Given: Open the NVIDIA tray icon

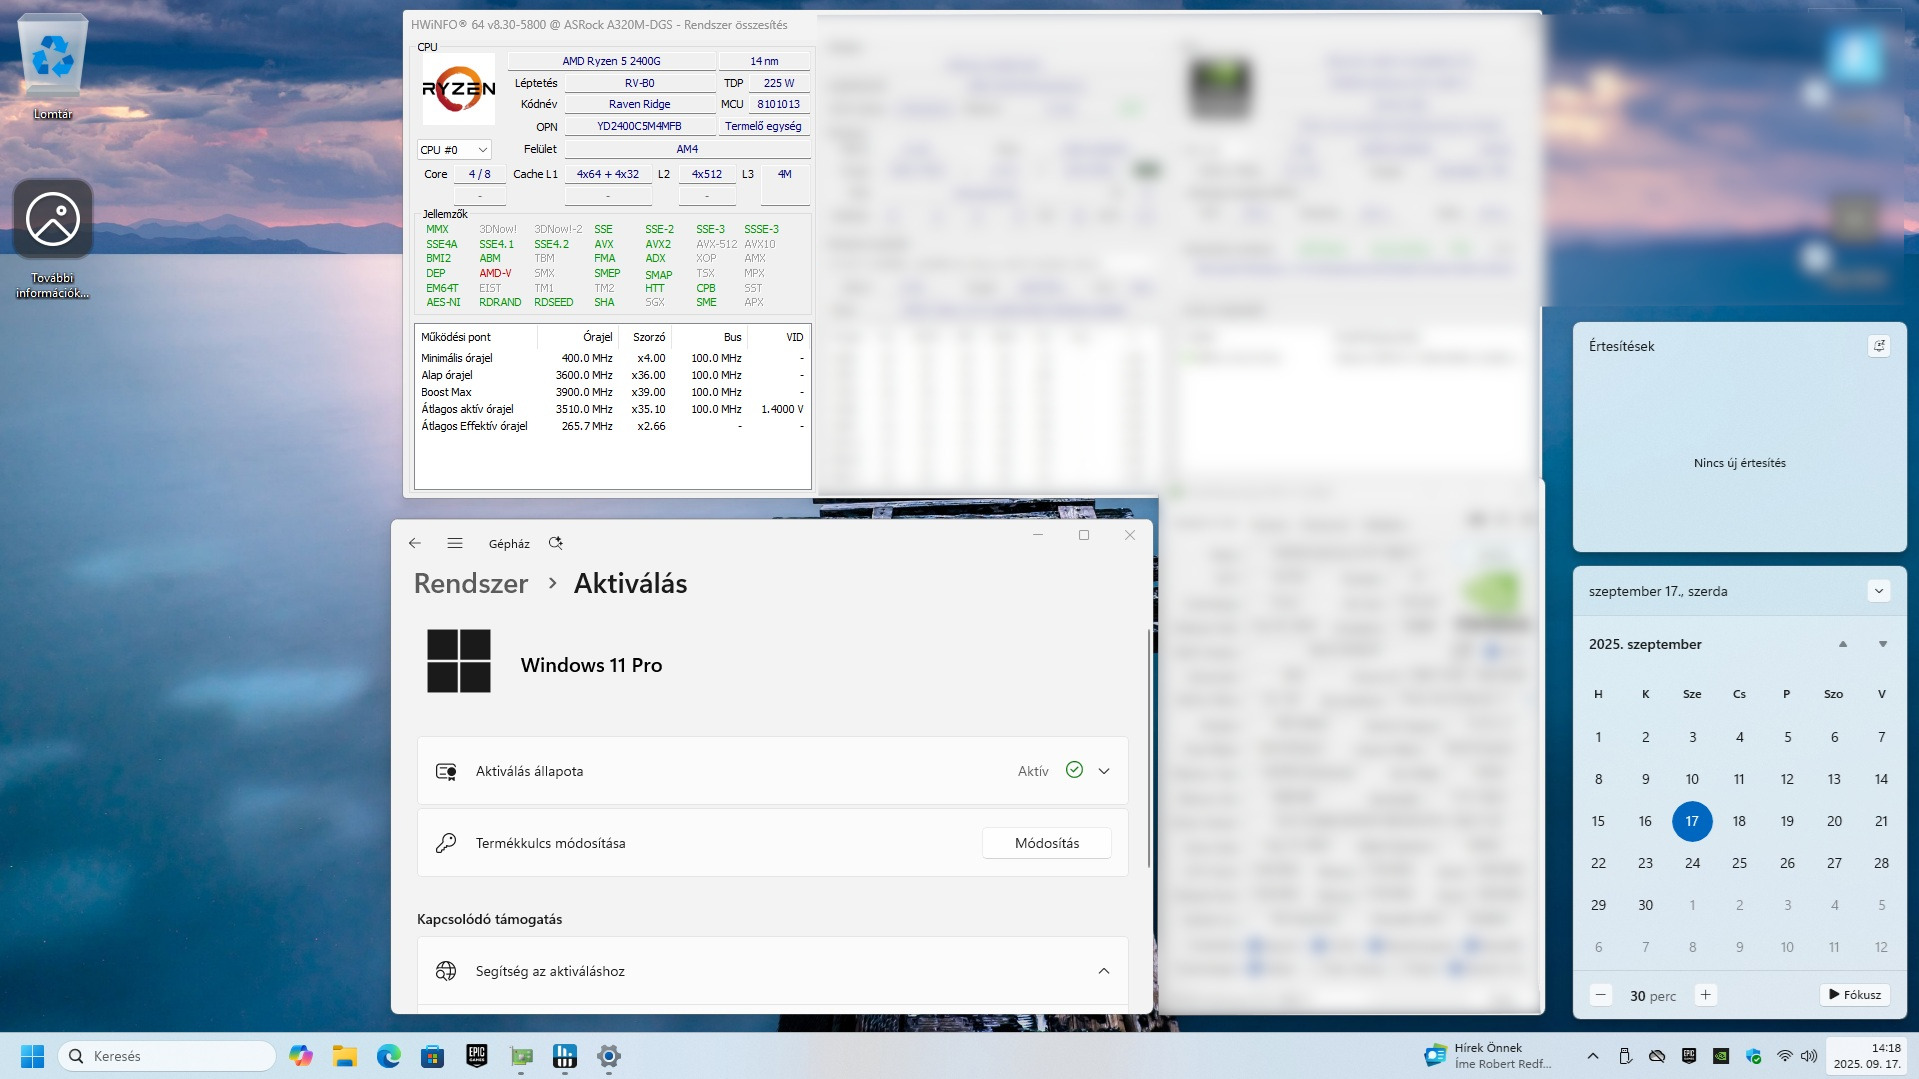Looking at the screenshot, I should coord(1721,1056).
